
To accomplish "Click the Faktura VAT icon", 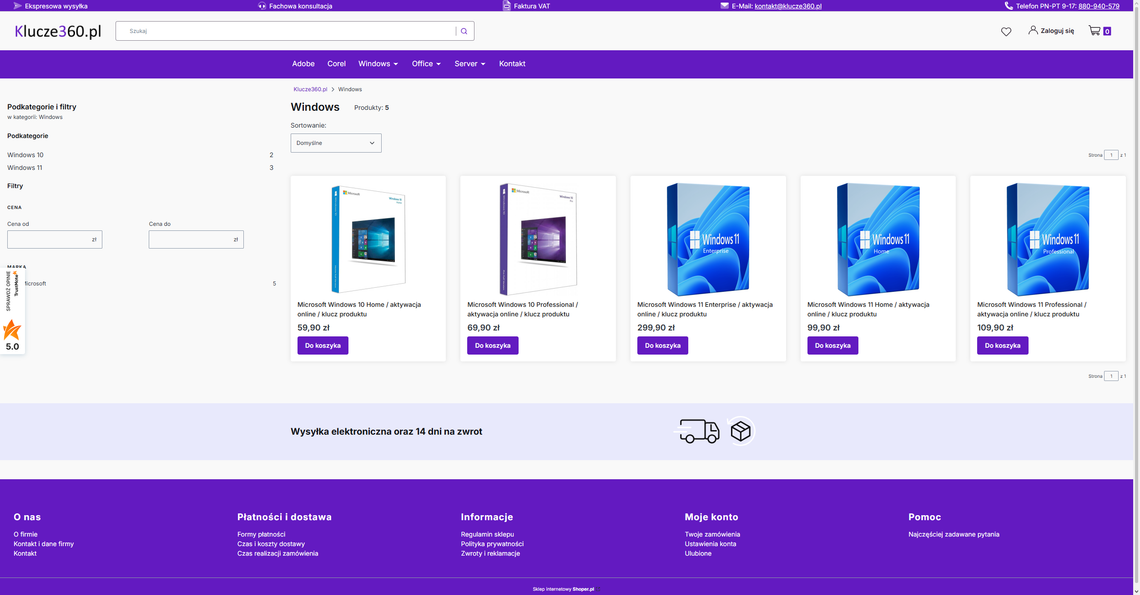I will [x=508, y=5].
